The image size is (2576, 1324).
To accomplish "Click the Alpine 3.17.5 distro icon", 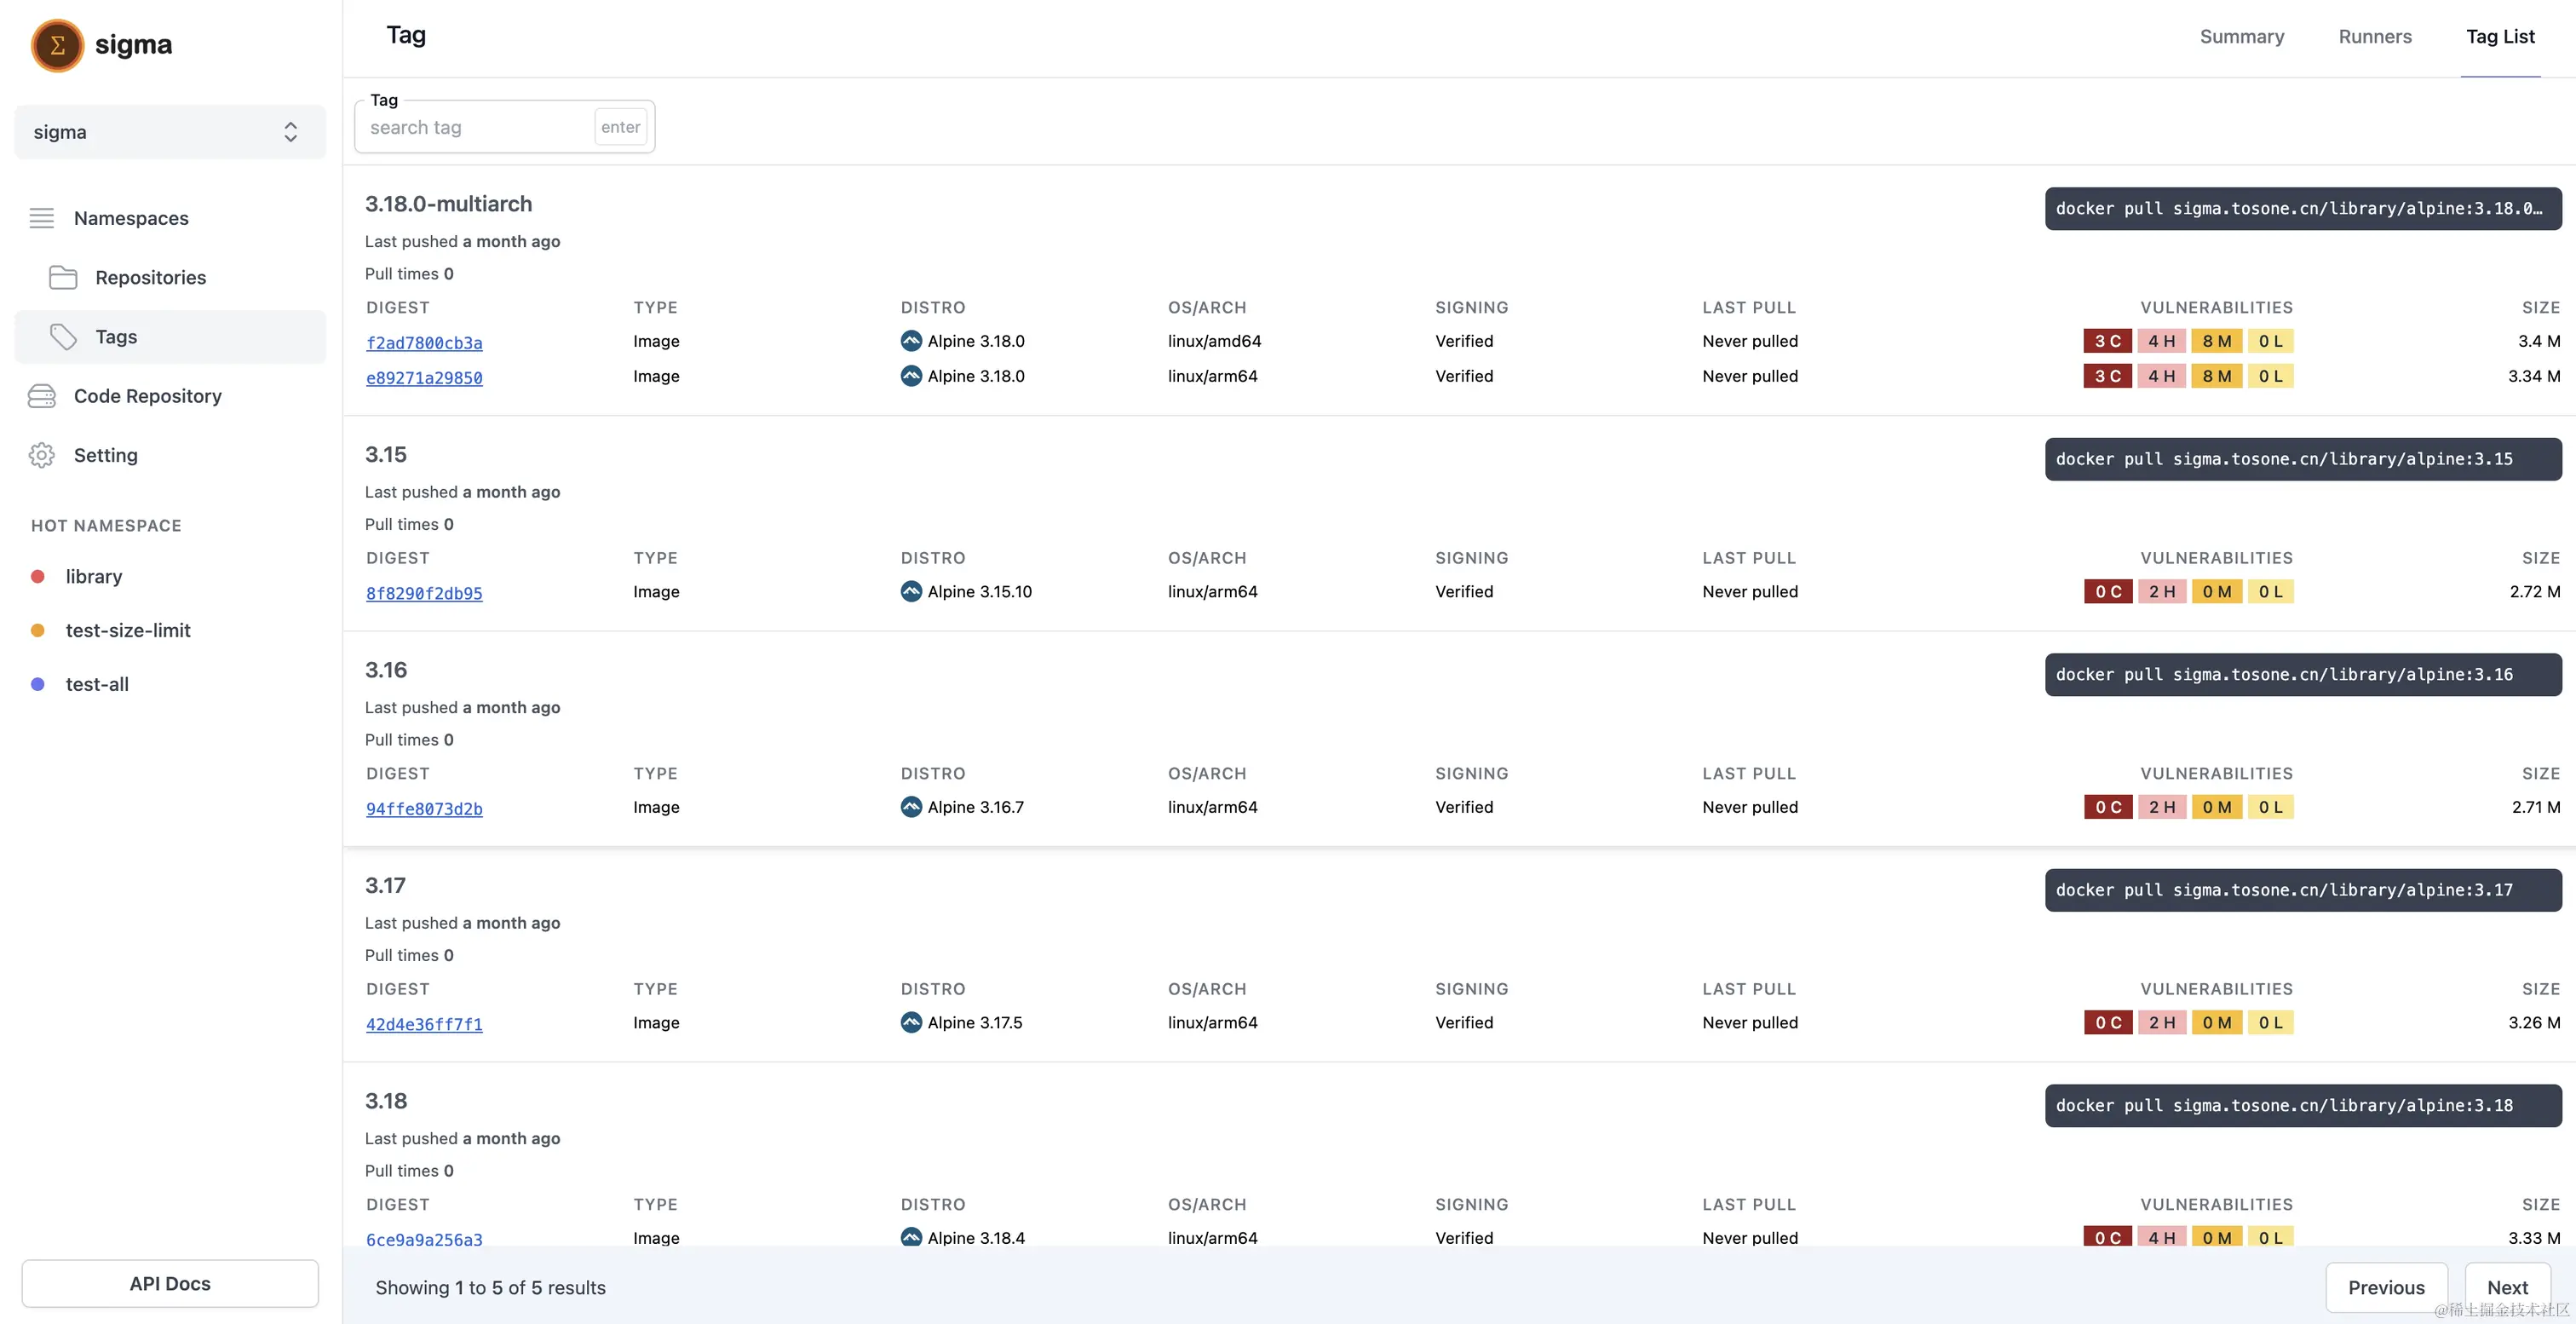I will tap(911, 1022).
